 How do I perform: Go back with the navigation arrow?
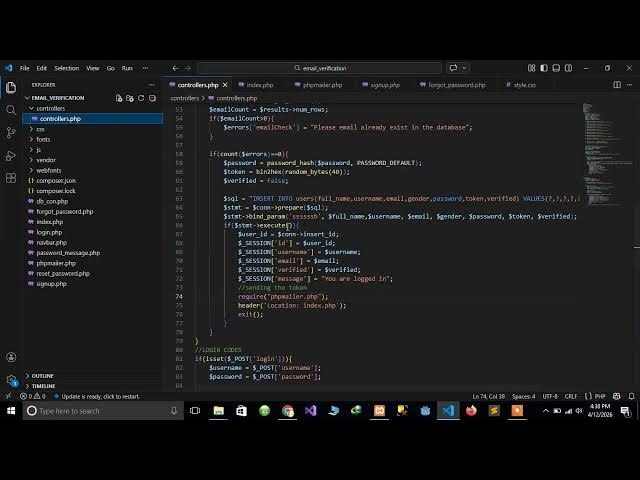[175, 68]
